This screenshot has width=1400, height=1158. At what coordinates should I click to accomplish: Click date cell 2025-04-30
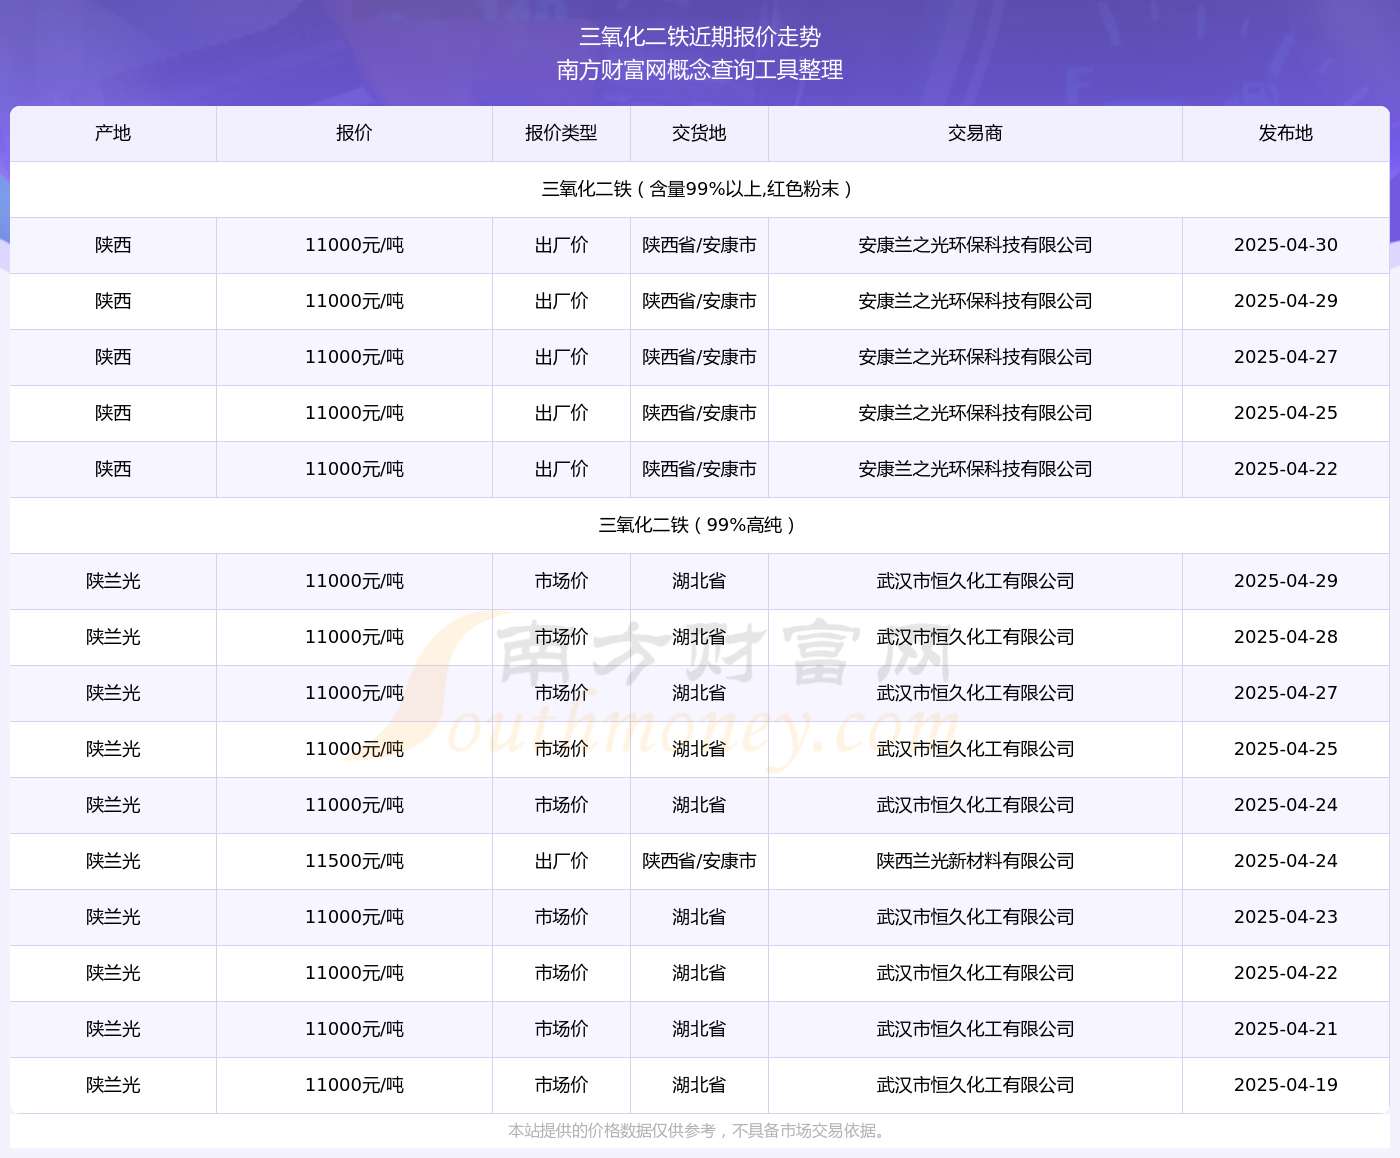[1286, 245]
